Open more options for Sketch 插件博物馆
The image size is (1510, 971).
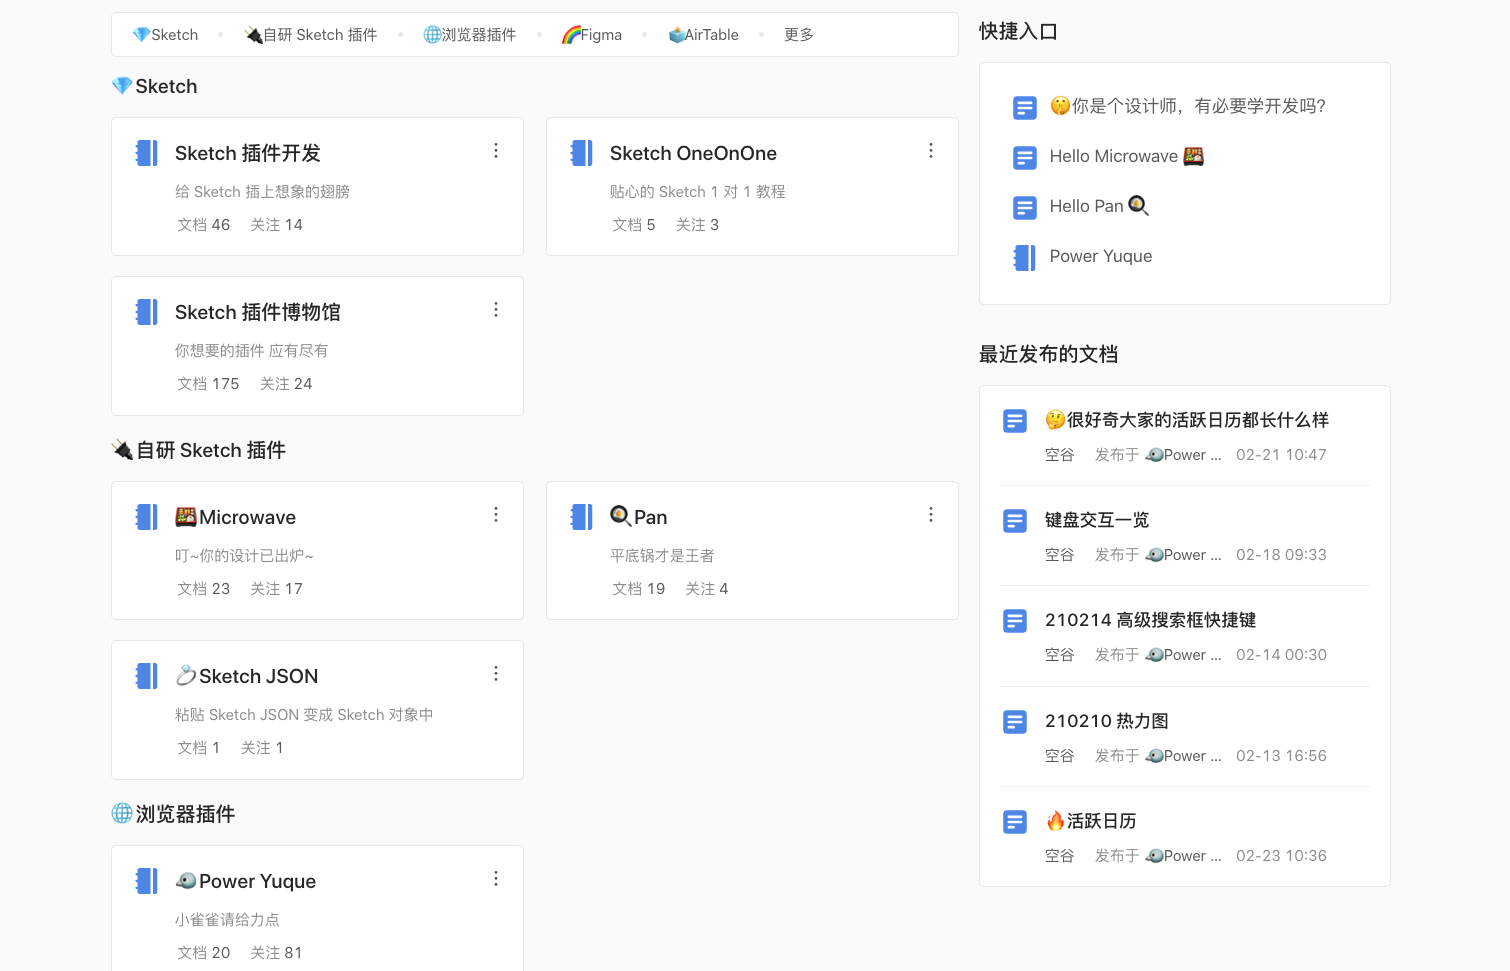pos(496,310)
